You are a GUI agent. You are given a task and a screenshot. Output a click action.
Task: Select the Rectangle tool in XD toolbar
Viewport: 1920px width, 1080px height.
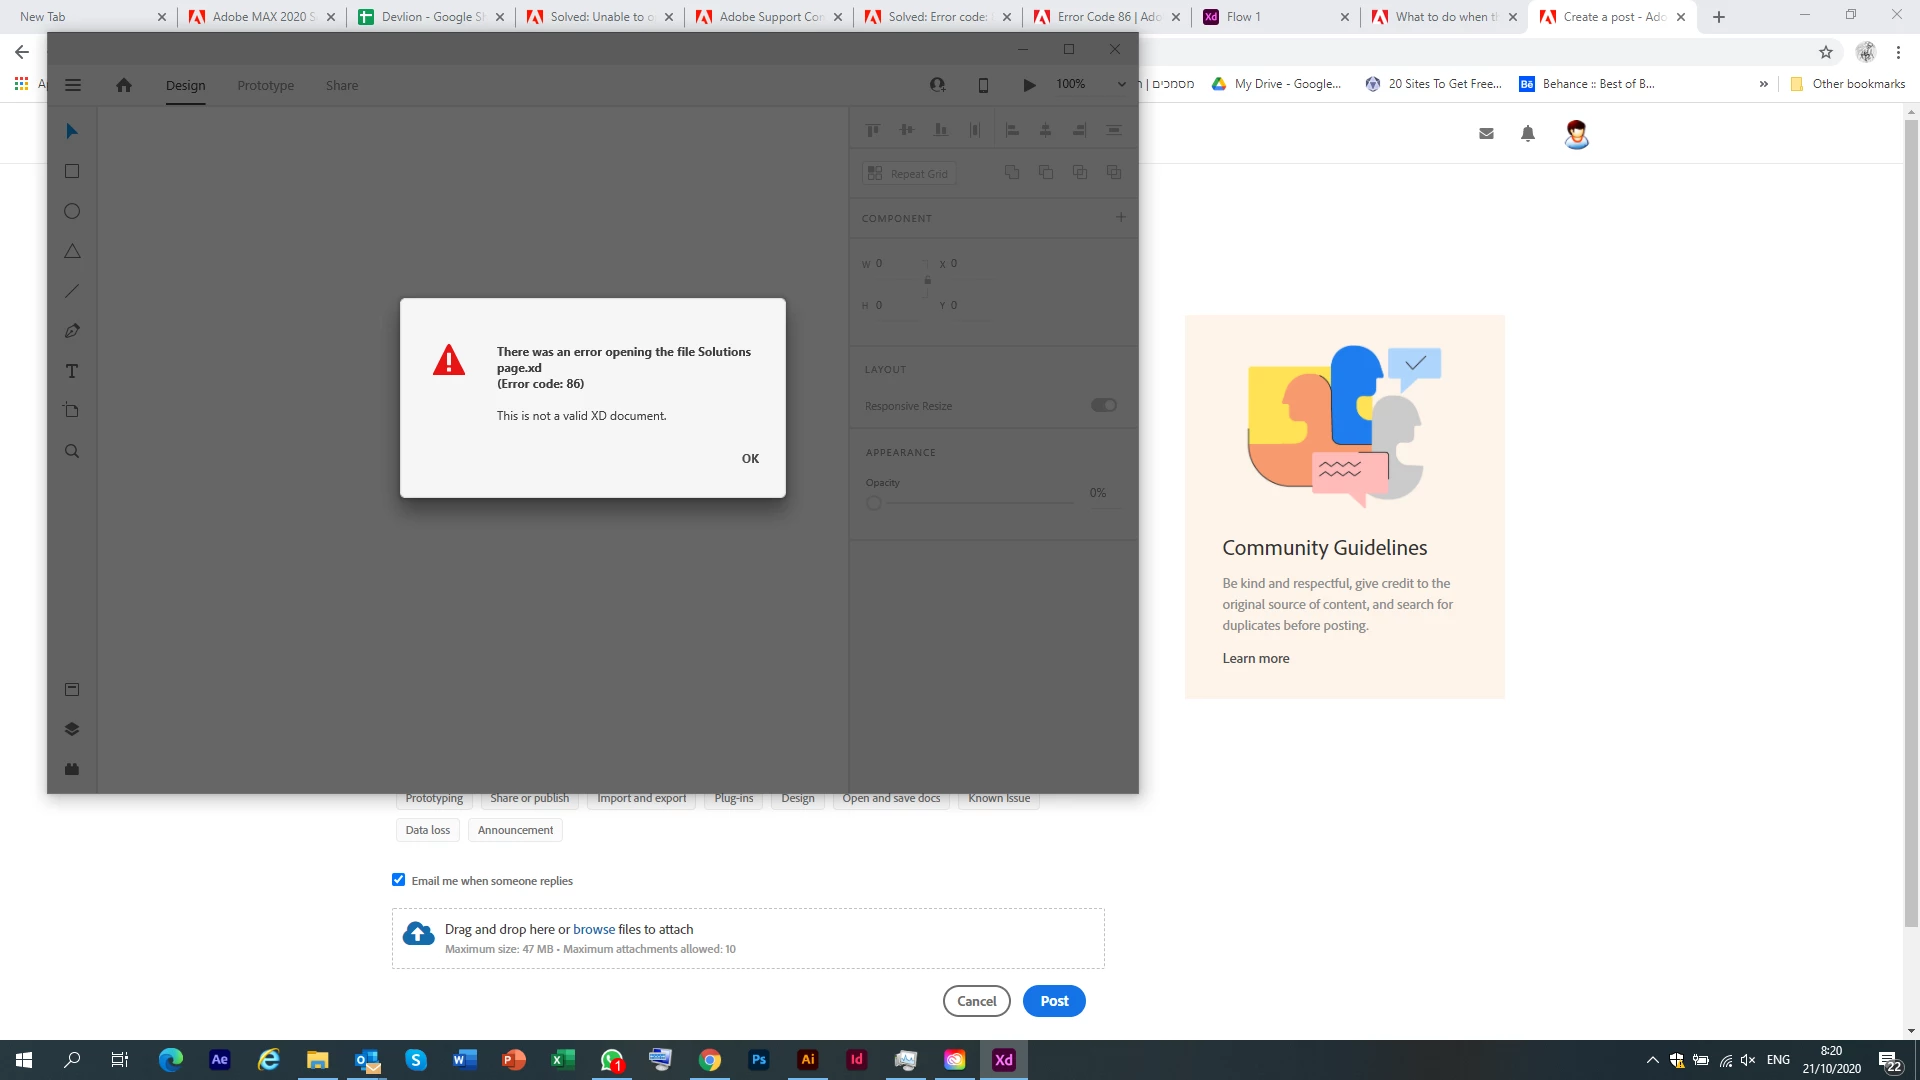(x=72, y=172)
